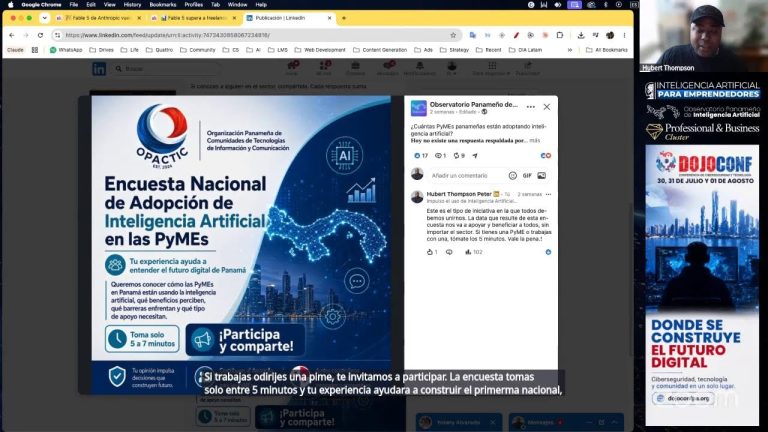The image size is (768, 432).
Task: Open the LinkedIn home logo
Action: (x=99, y=69)
